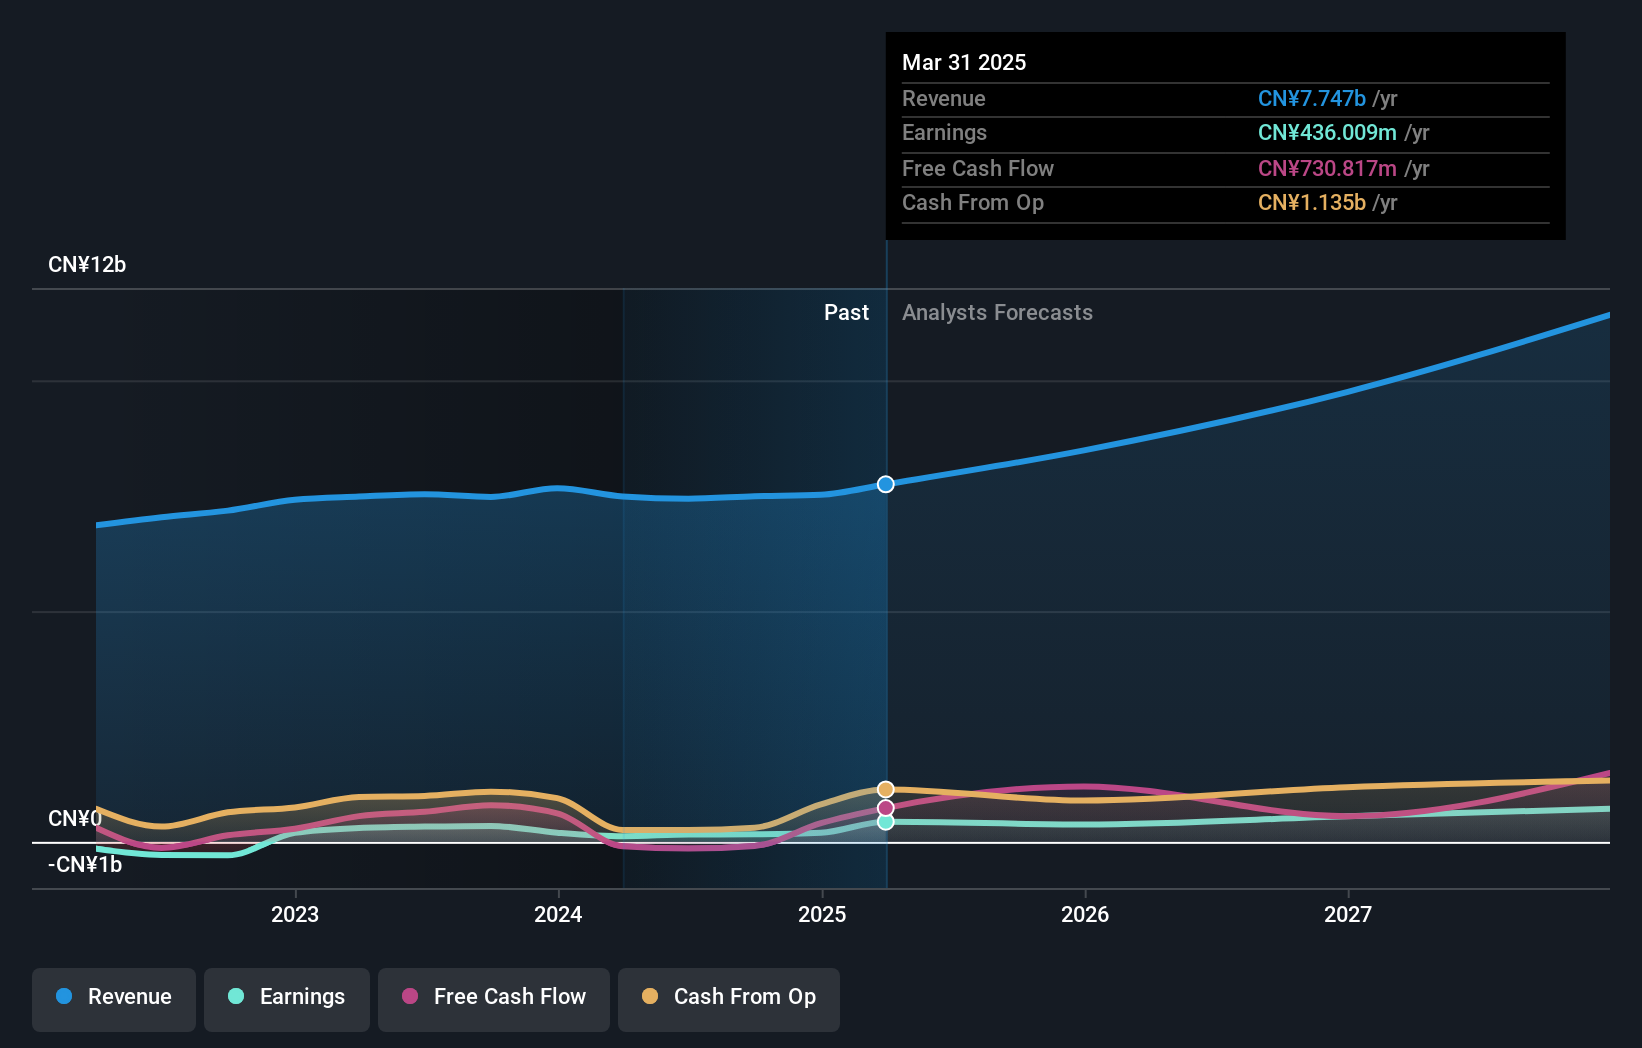The width and height of the screenshot is (1642, 1048).
Task: Click the Revenue row label in tooltip
Action: point(944,99)
